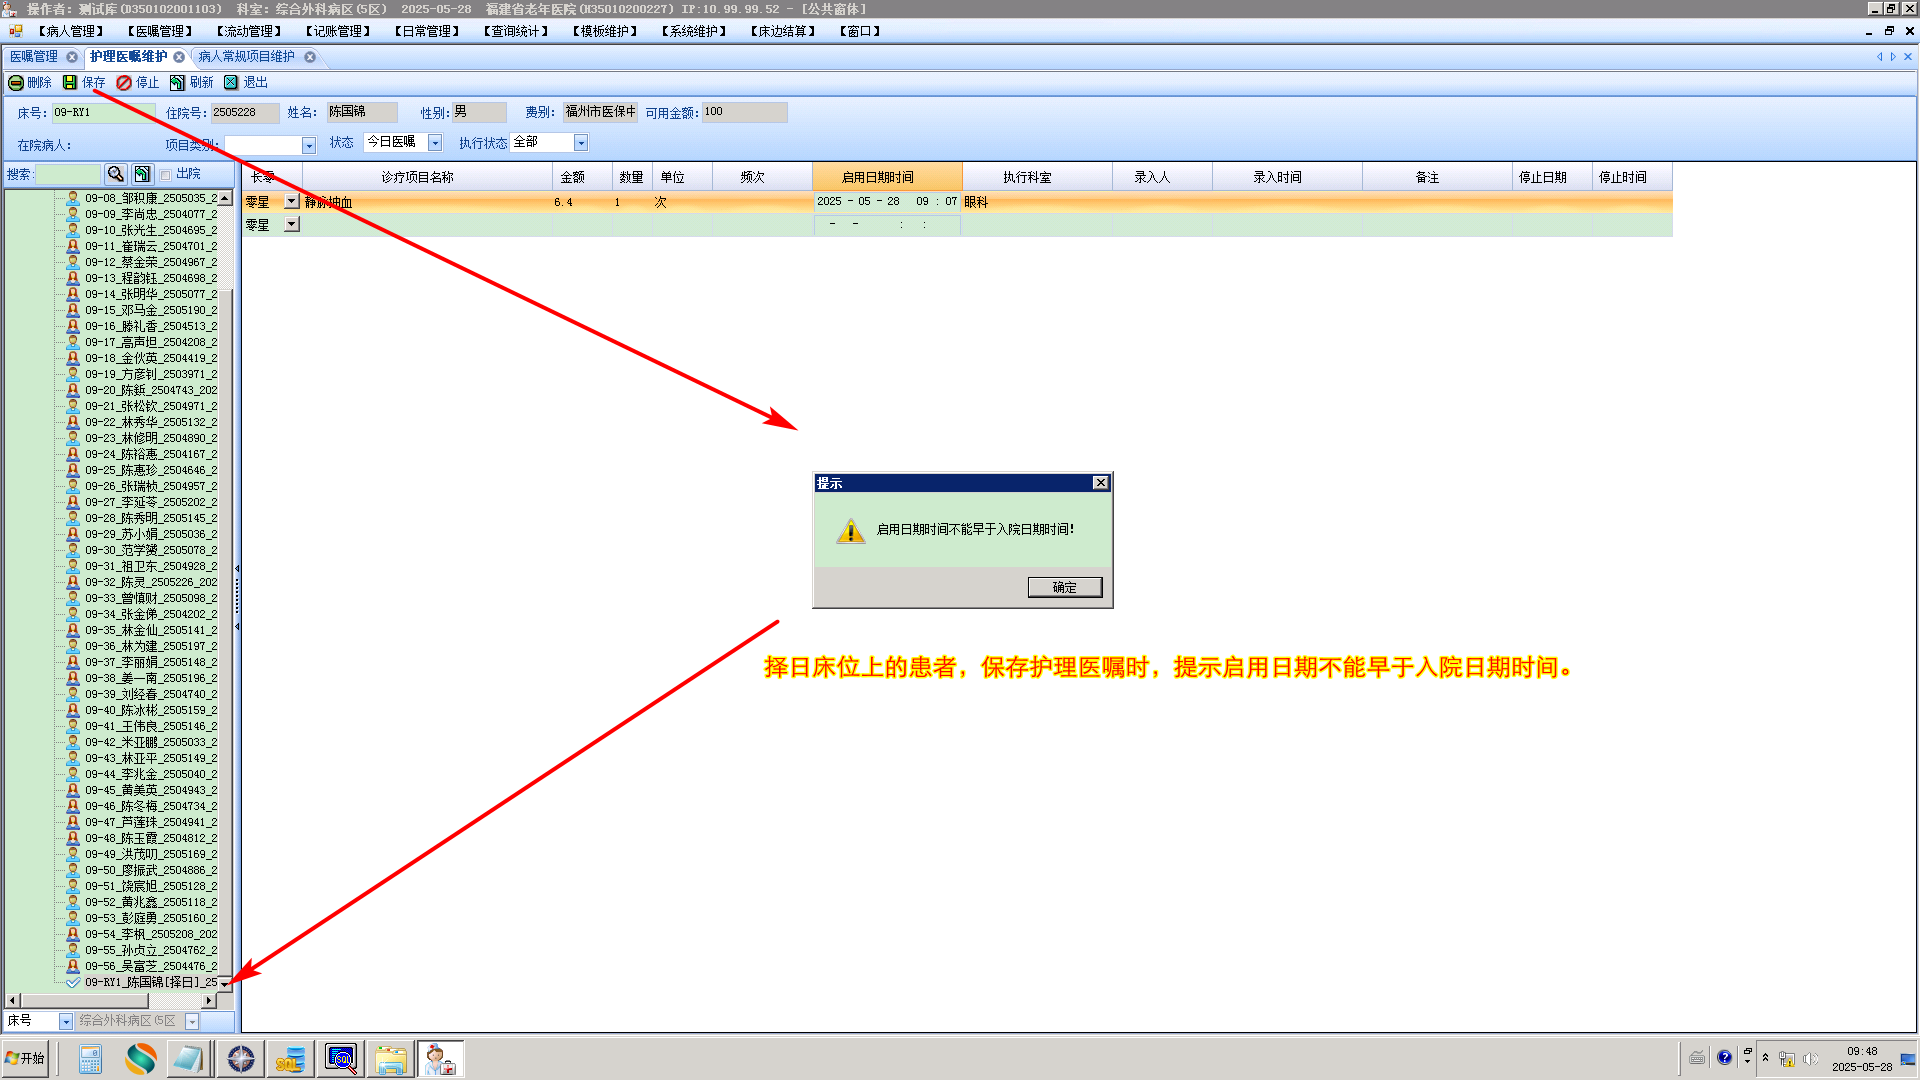Viewport: 1920px width, 1080px height.
Task: Click the refresh icon next to search magnifier
Action: 142,174
